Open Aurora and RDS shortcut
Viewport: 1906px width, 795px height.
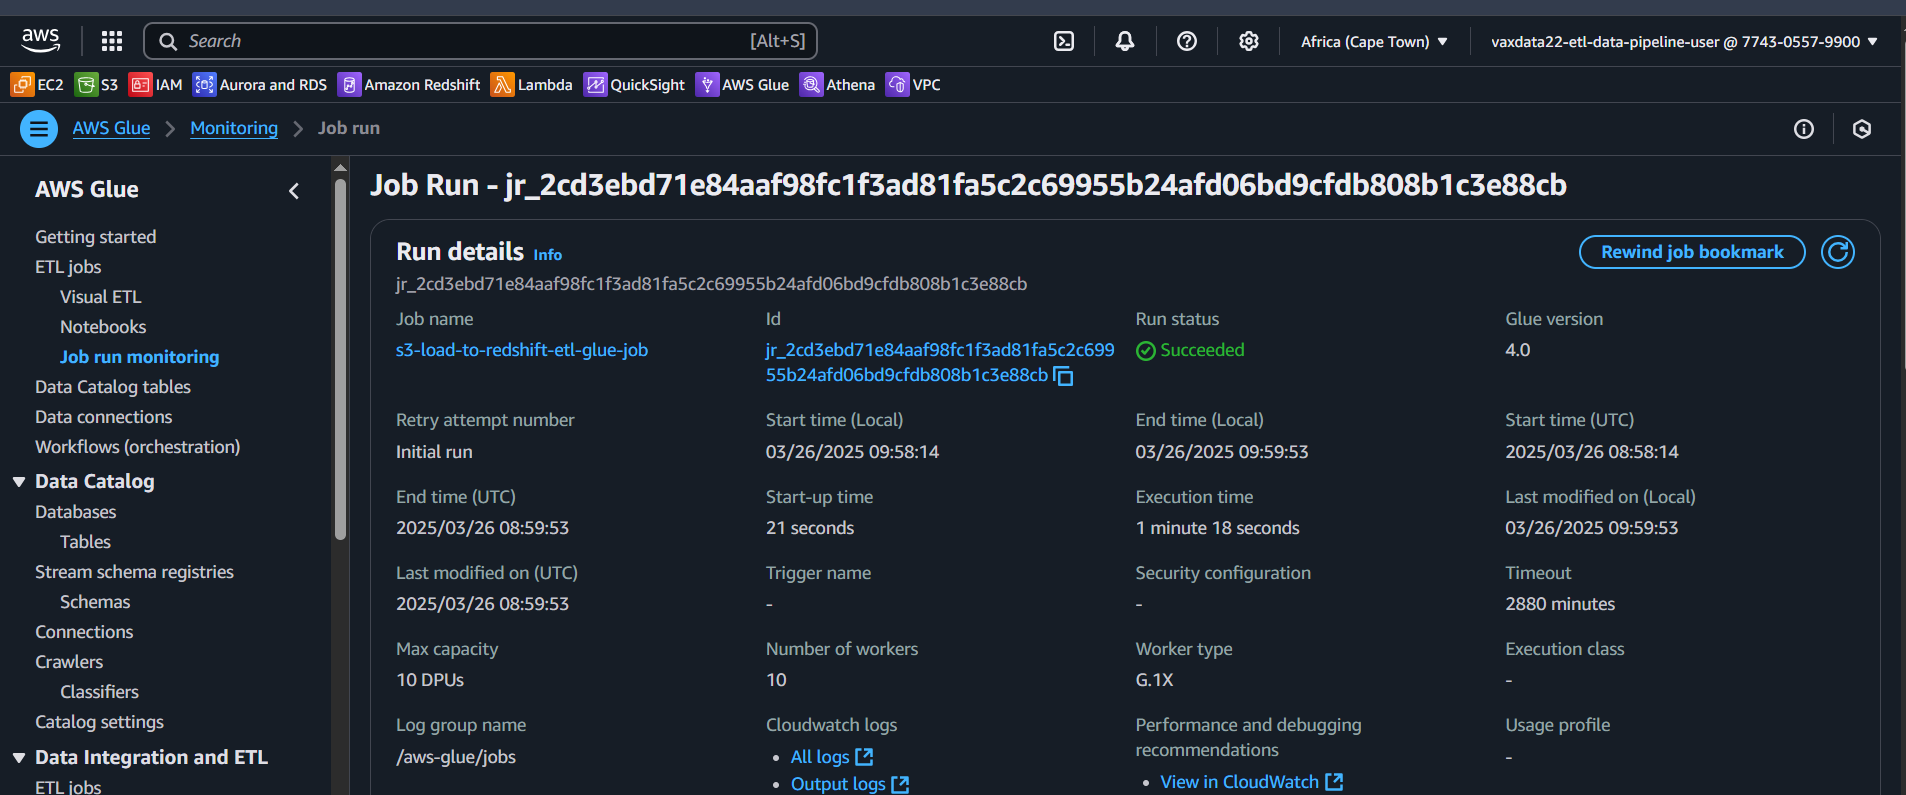(260, 85)
